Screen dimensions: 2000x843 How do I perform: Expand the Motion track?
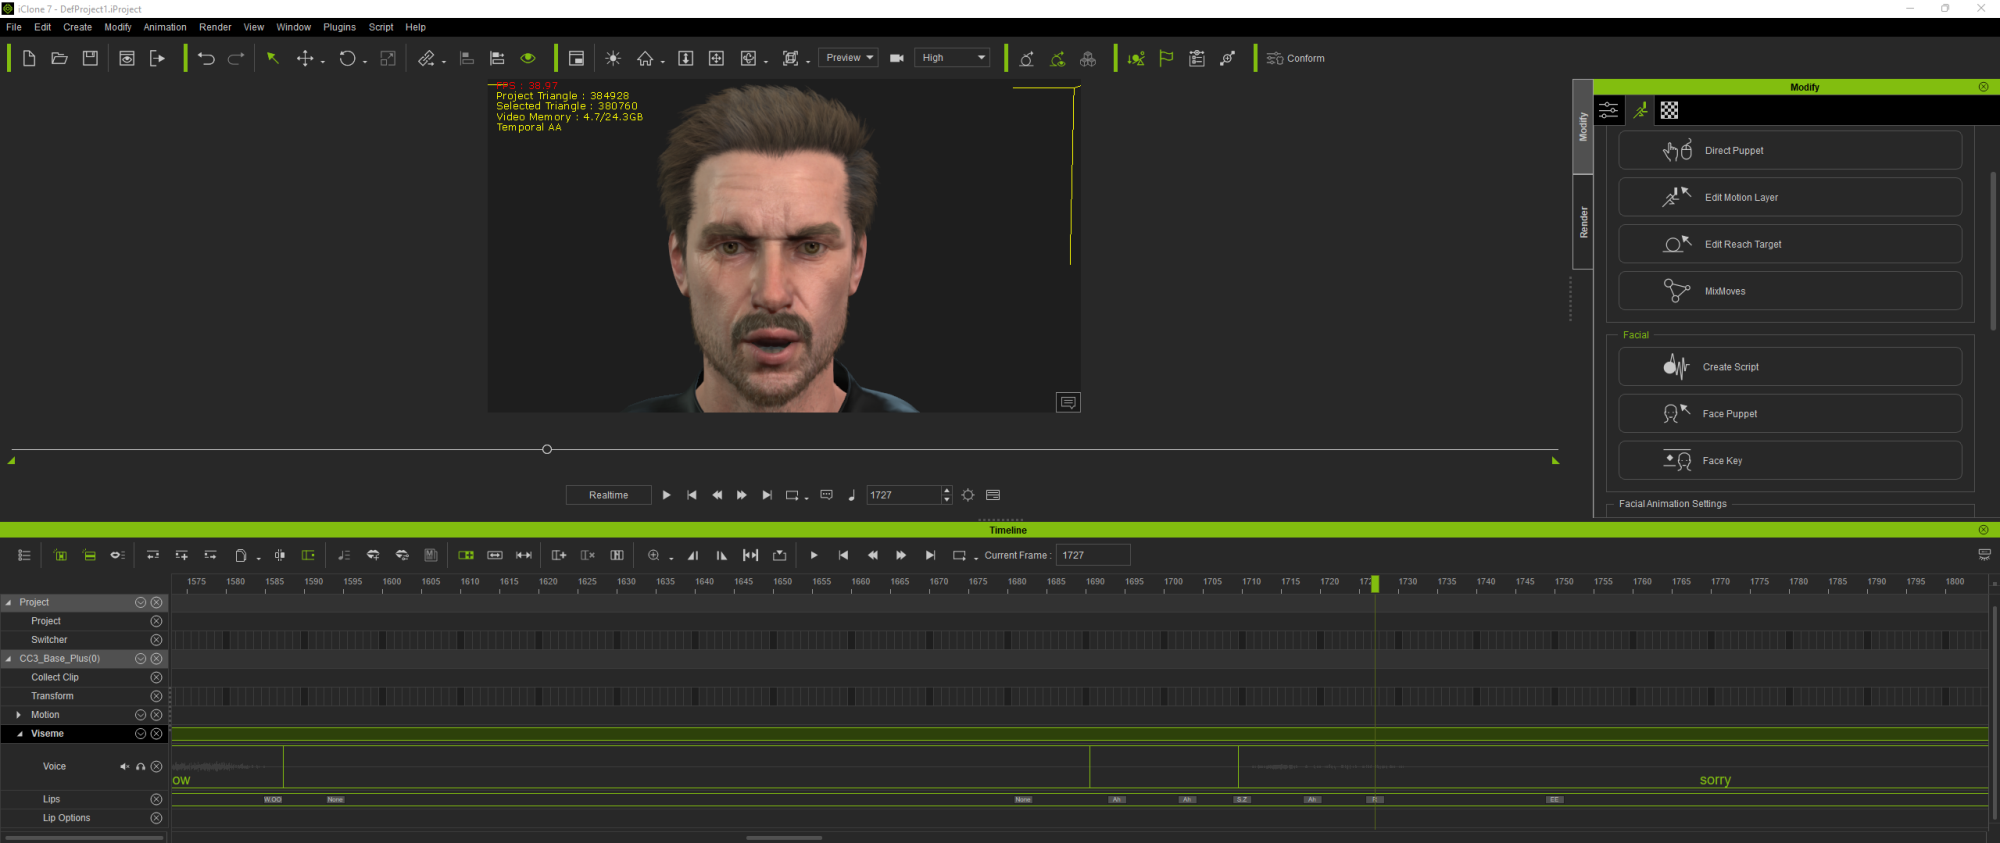point(19,715)
